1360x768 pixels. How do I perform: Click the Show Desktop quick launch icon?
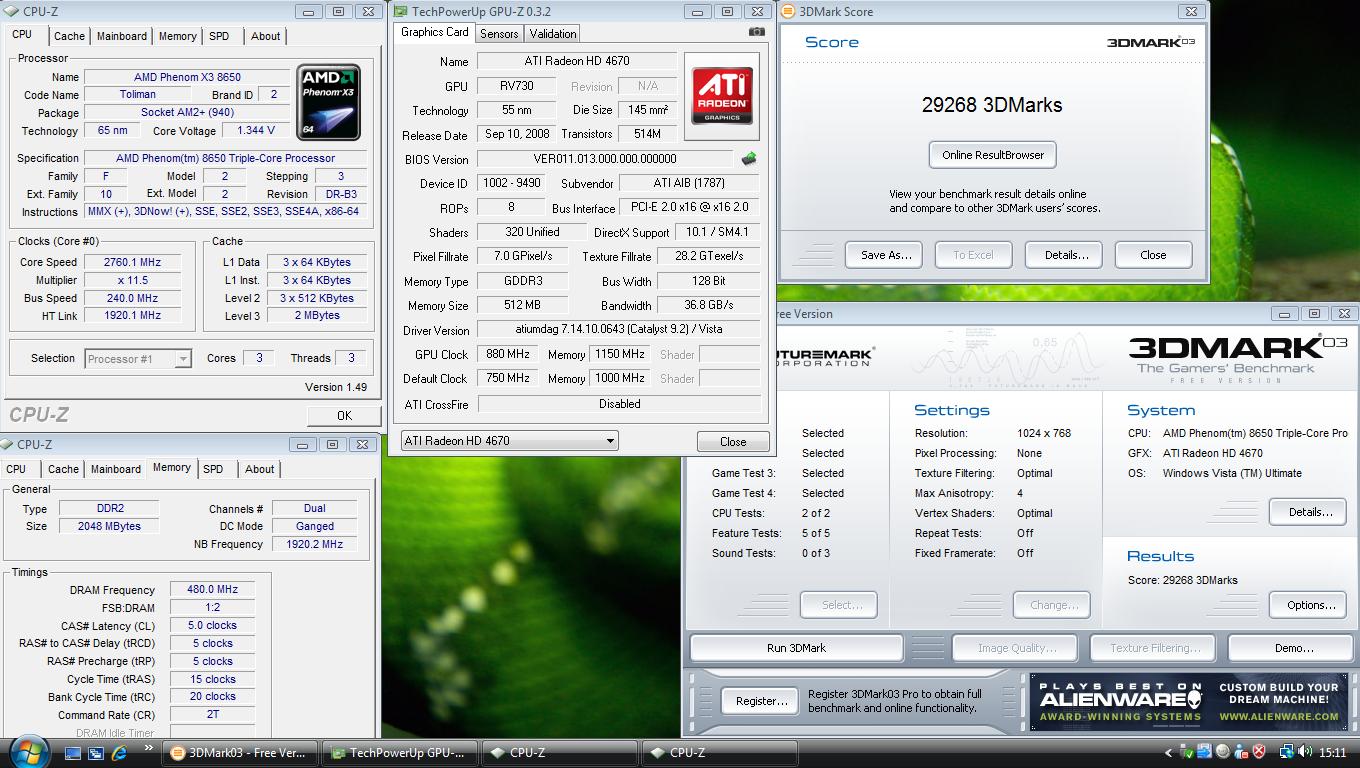(74, 753)
